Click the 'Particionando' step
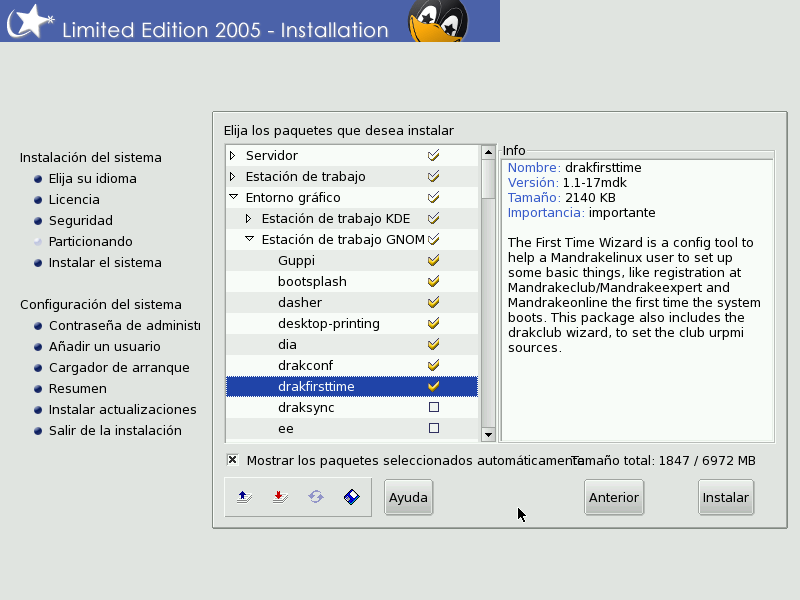This screenshot has width=800, height=600. tap(90, 241)
